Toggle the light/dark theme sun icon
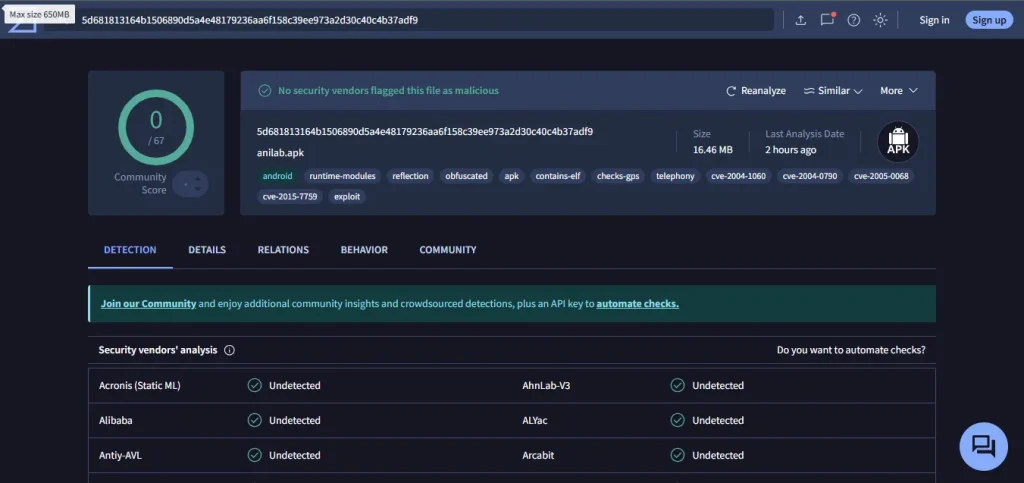Screen dimensions: 1024x483 880,20
